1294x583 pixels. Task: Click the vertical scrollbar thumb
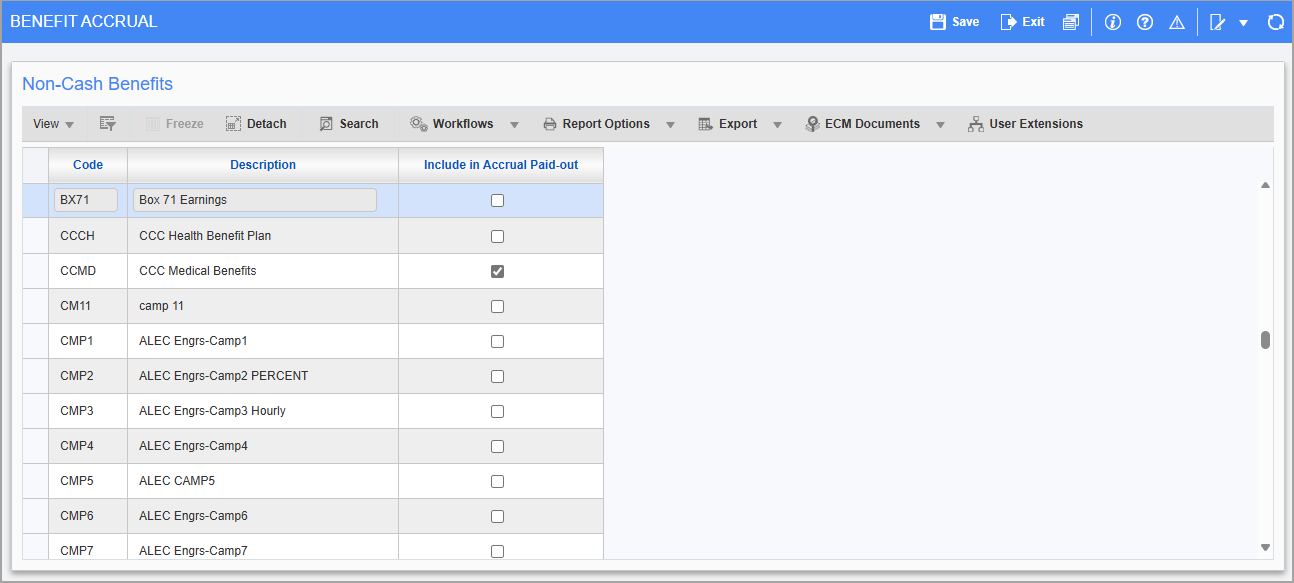[x=1265, y=340]
